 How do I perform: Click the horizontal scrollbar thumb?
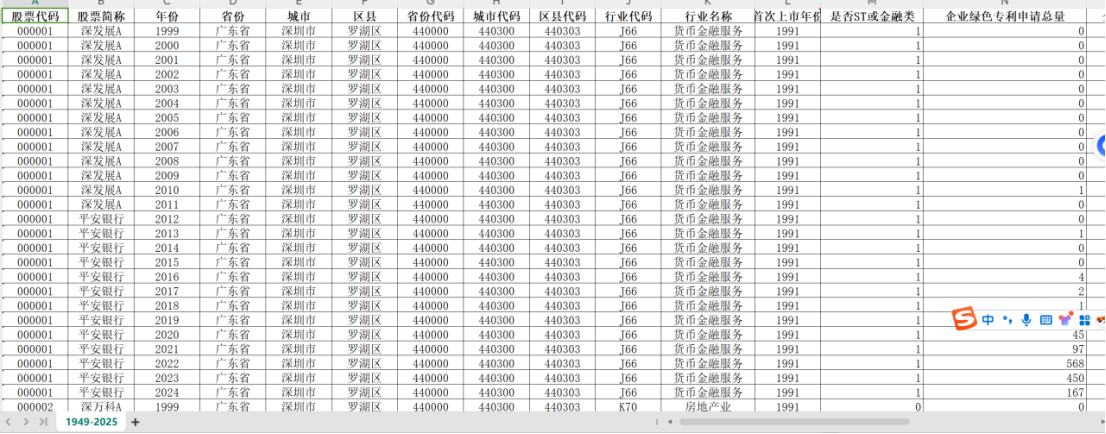794,422
